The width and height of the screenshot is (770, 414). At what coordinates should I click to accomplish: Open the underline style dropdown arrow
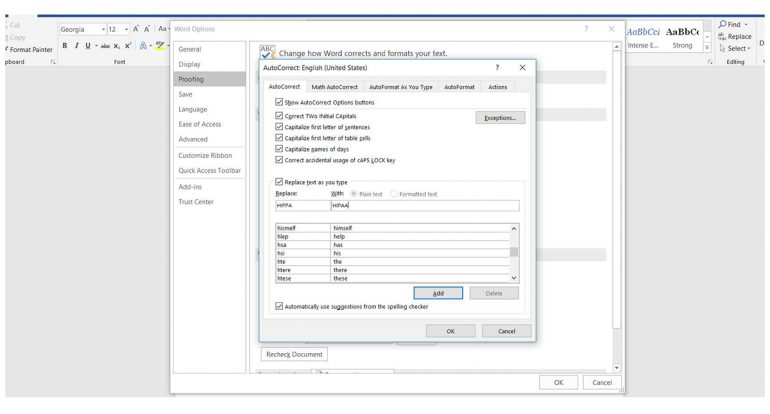pyautogui.click(x=96, y=46)
